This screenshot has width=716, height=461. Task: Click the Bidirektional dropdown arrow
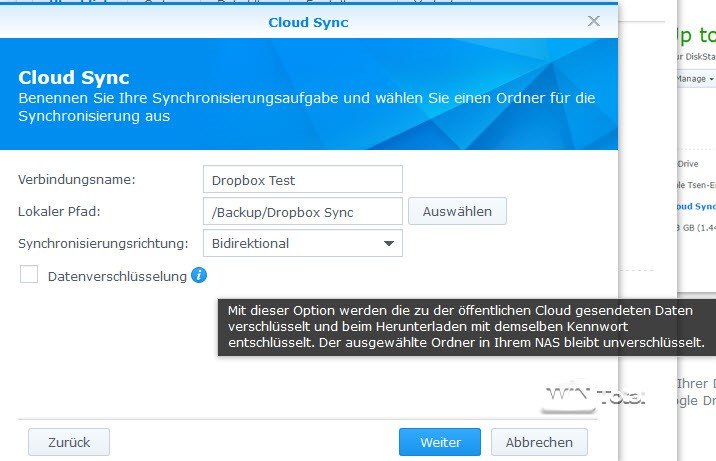click(x=388, y=243)
